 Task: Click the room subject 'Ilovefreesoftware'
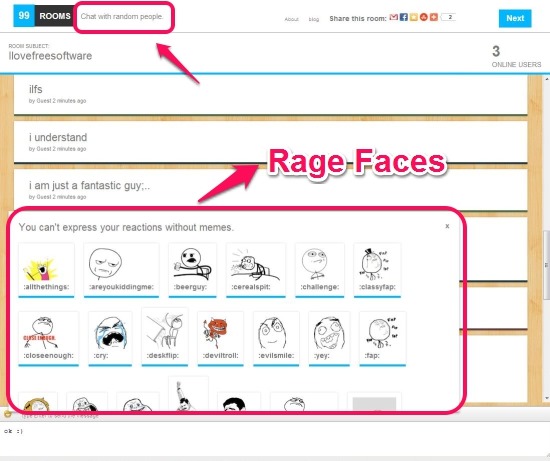click(50, 56)
